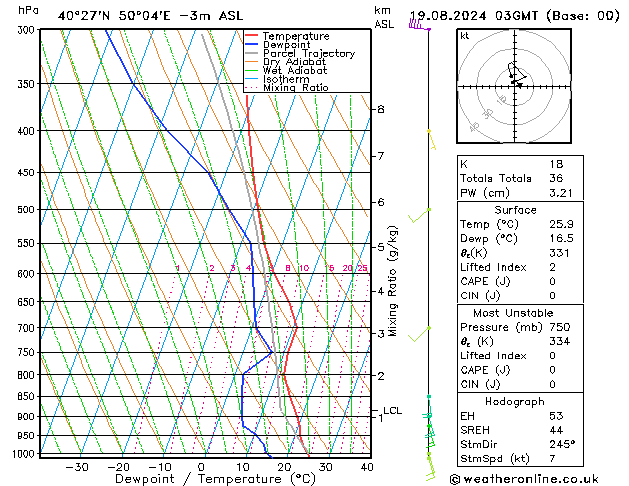Click the date label '19.08.2024 03GMT (Base: 00)'
The height and width of the screenshot is (486, 629).
pyautogui.click(x=514, y=16)
